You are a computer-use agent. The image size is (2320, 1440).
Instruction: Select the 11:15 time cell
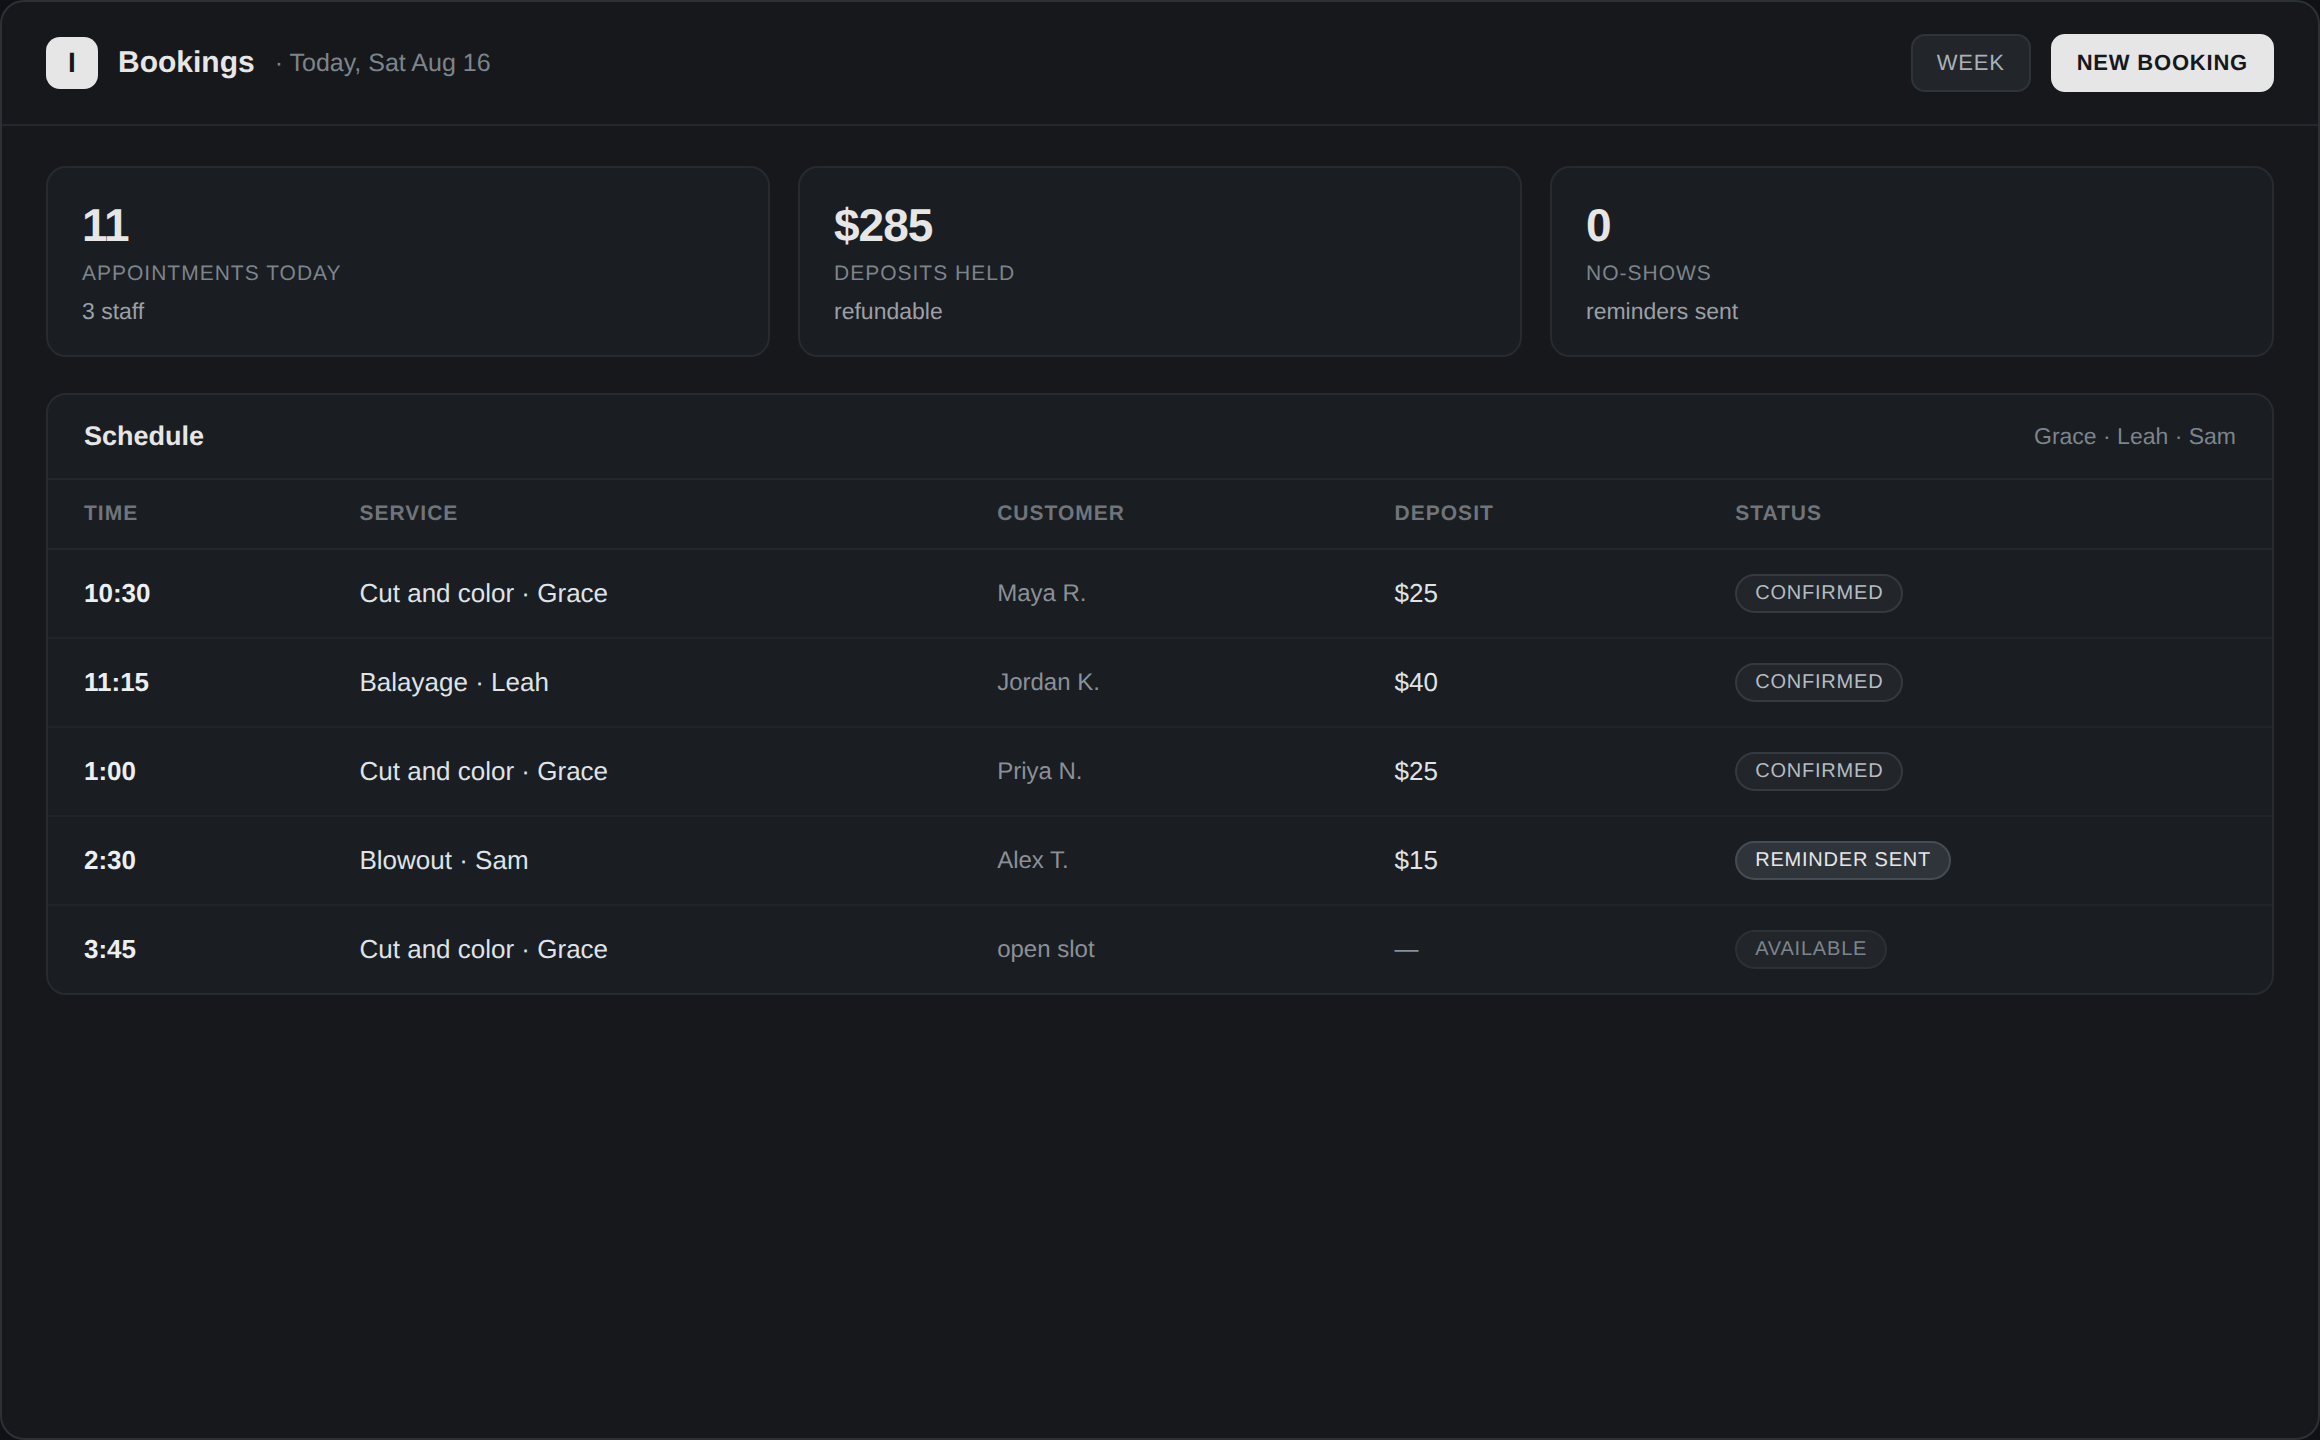click(116, 682)
